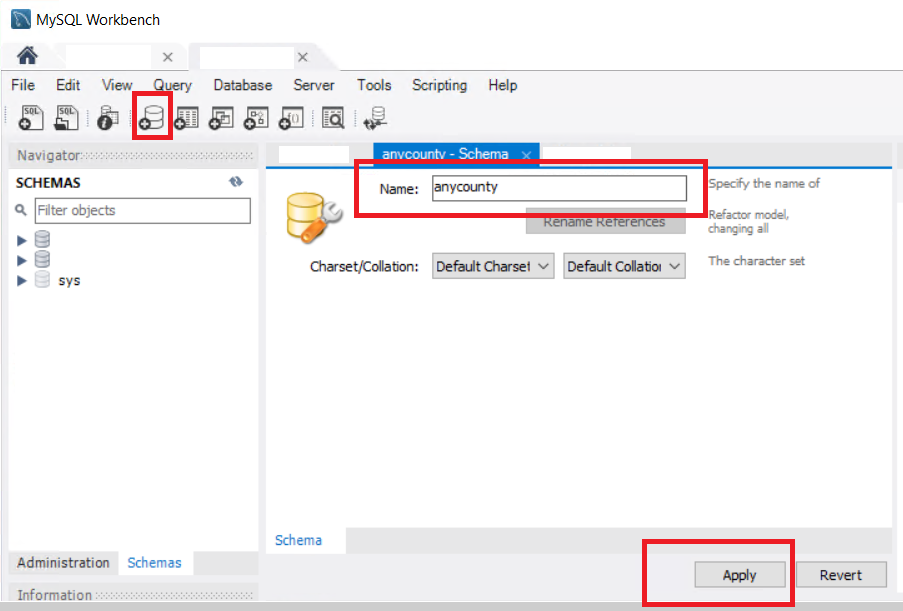Select the sys schema tree label

pyautogui.click(x=69, y=280)
